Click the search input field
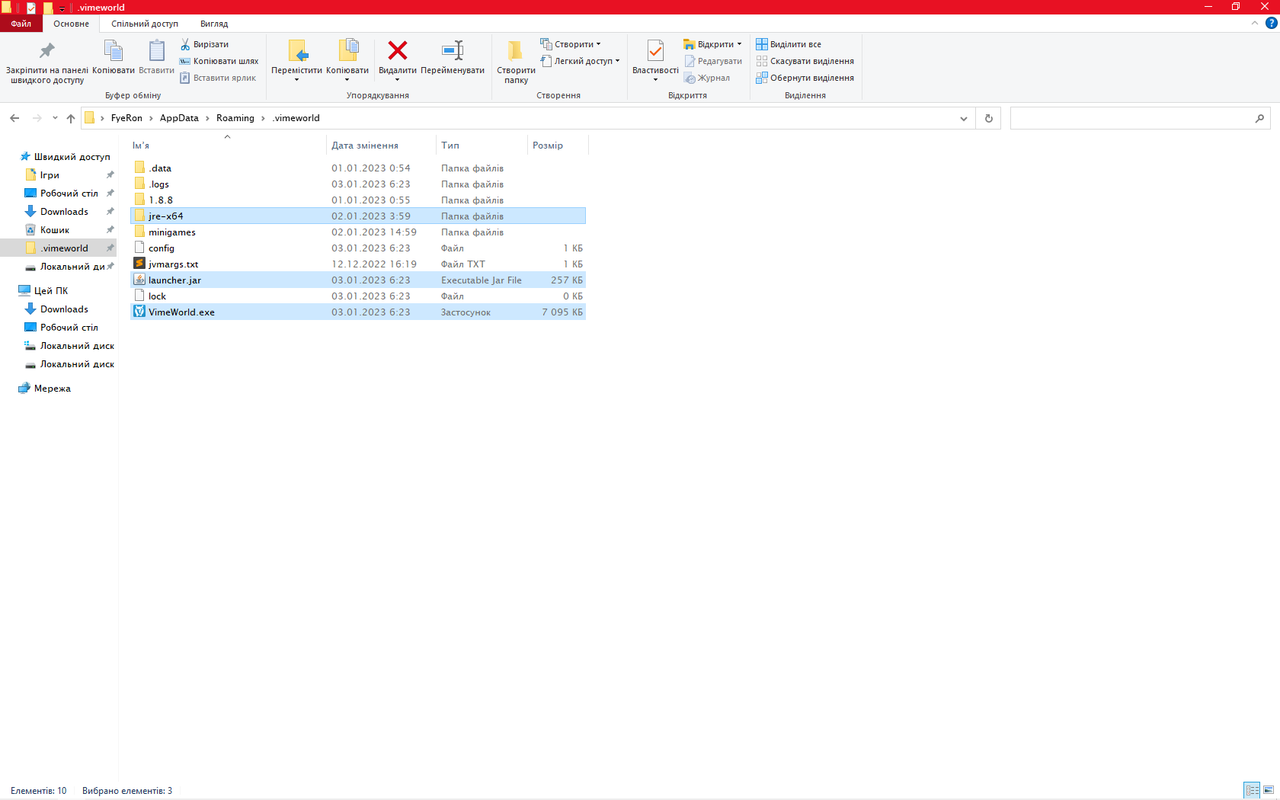This screenshot has height=800, width=1280. tap(1130, 118)
